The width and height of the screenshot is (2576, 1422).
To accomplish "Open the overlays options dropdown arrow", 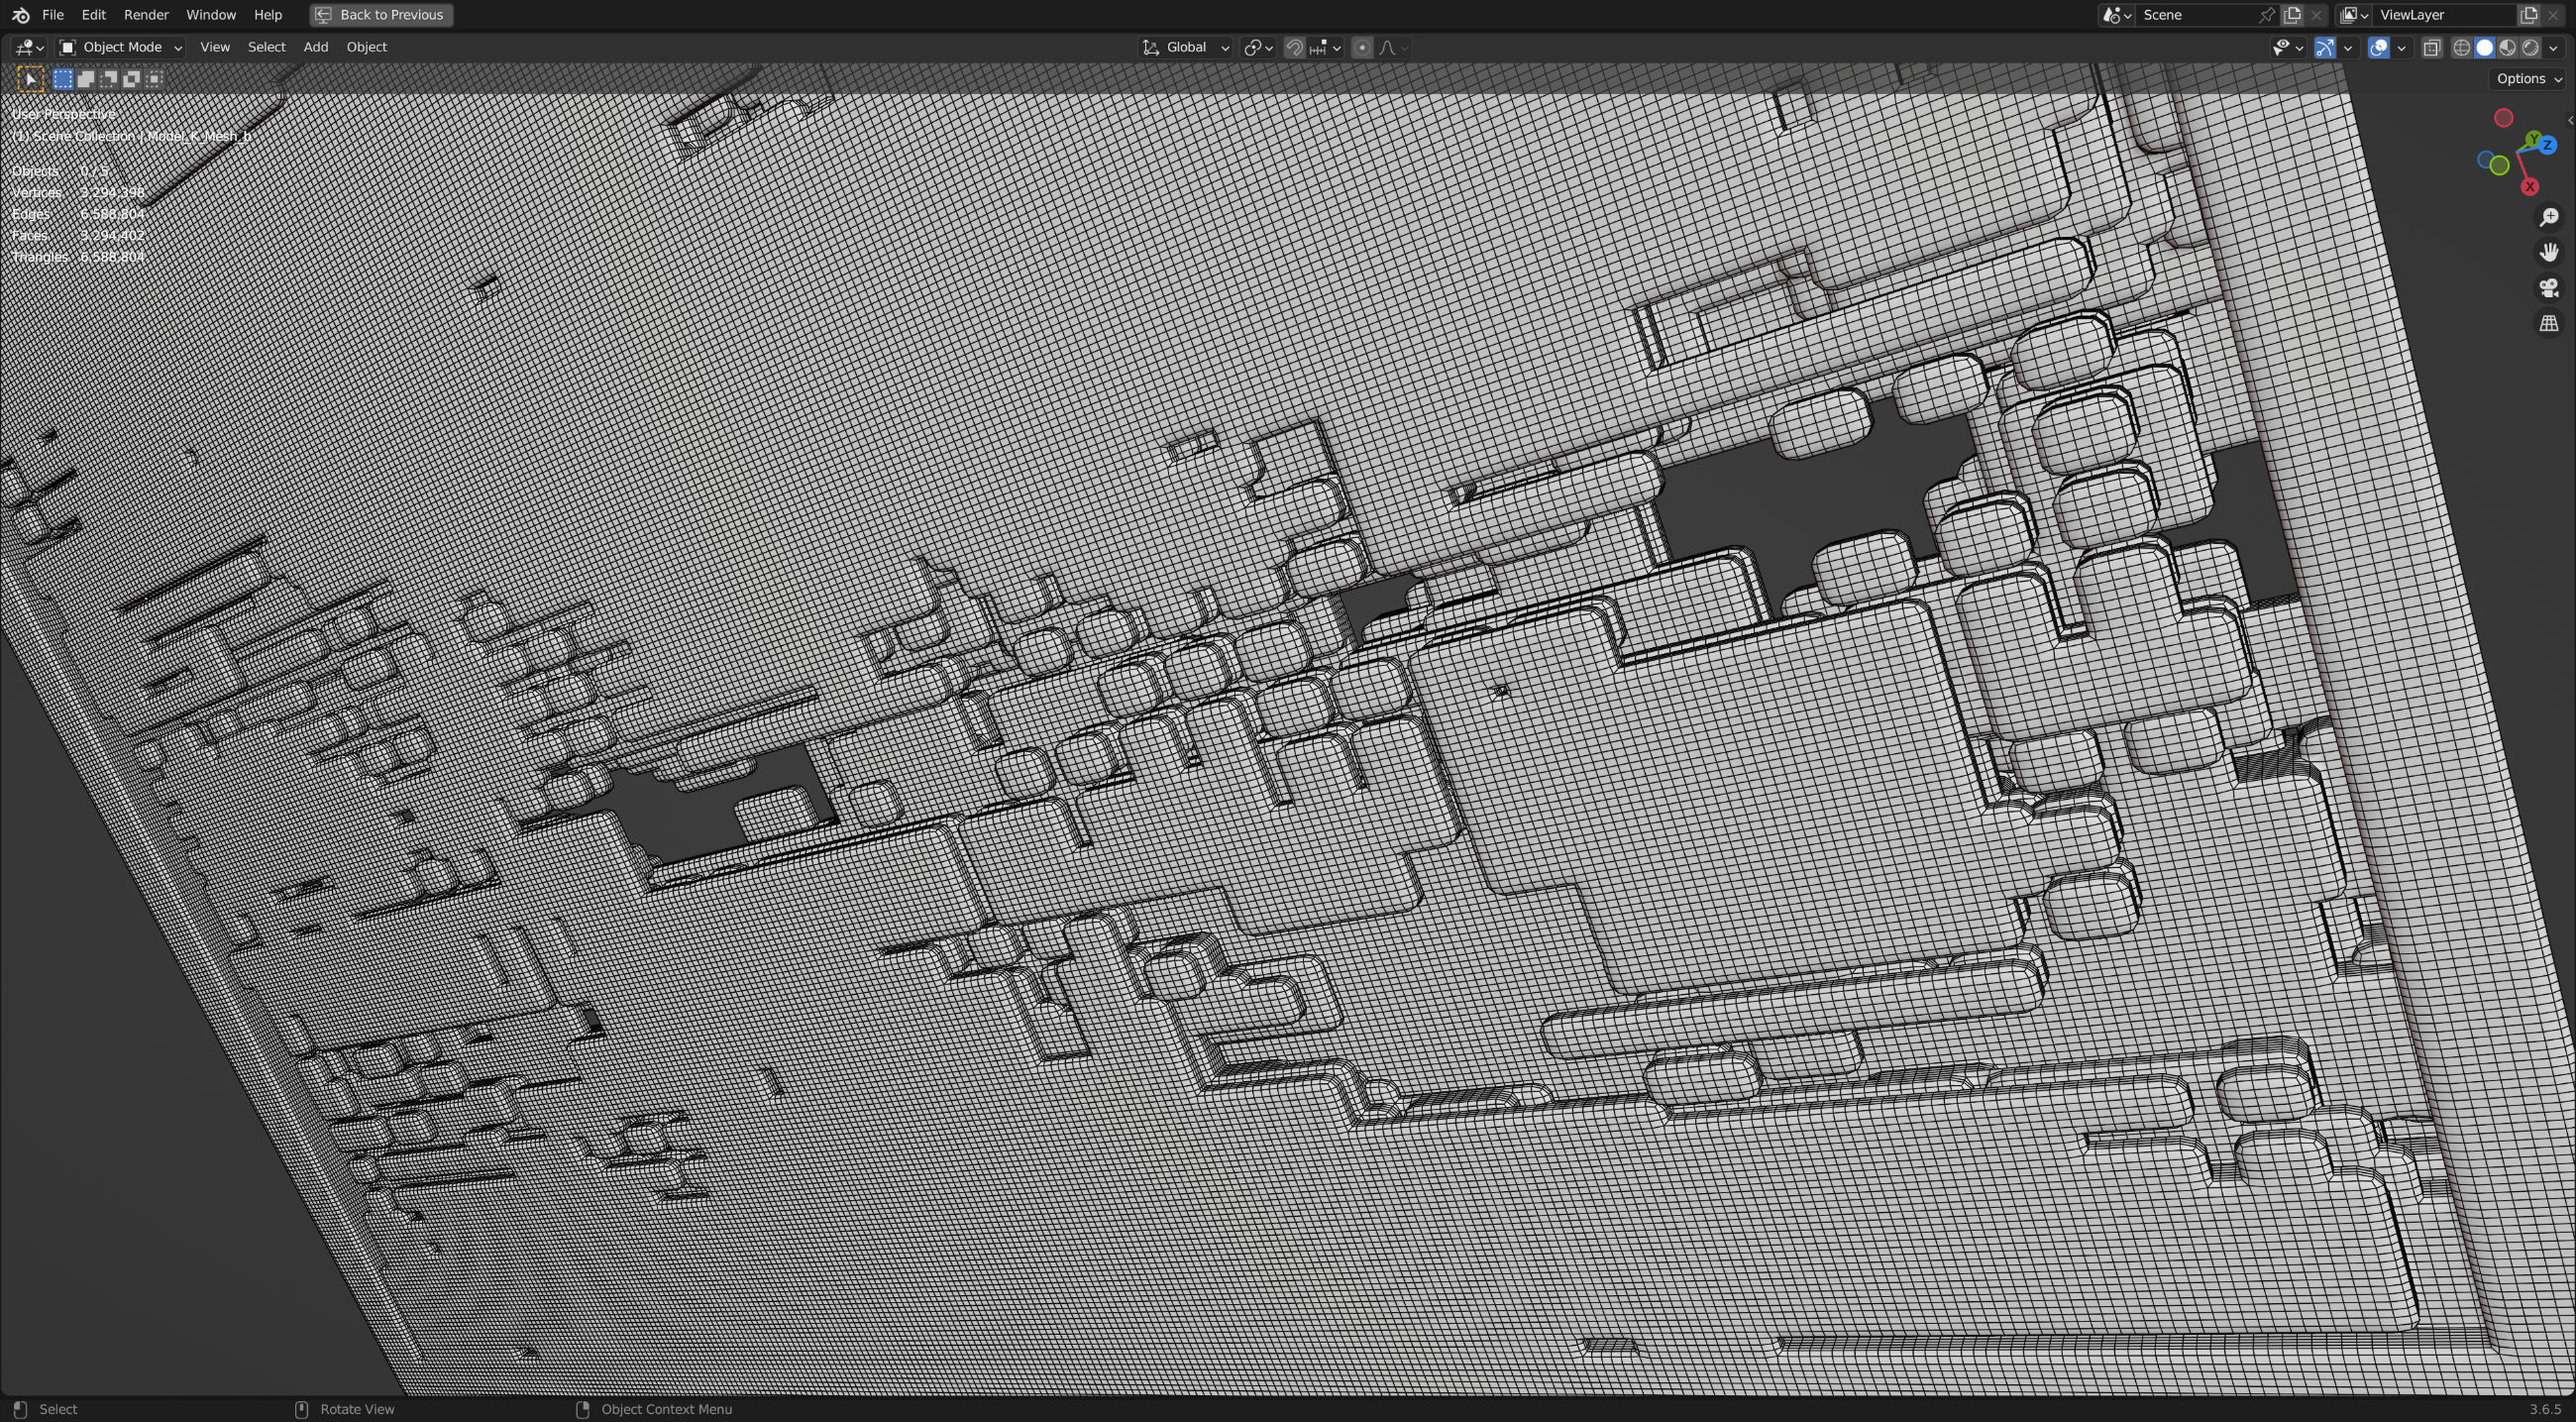I will click(x=2402, y=47).
